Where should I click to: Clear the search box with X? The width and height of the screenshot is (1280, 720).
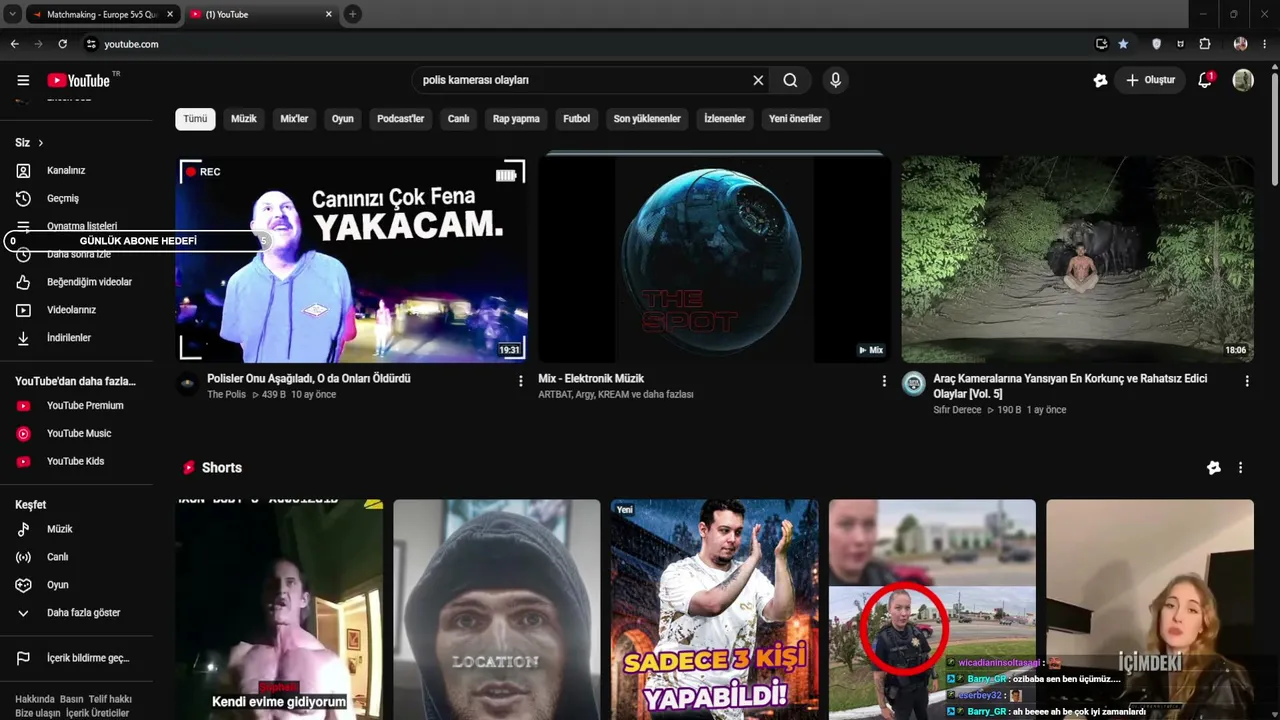tap(758, 80)
